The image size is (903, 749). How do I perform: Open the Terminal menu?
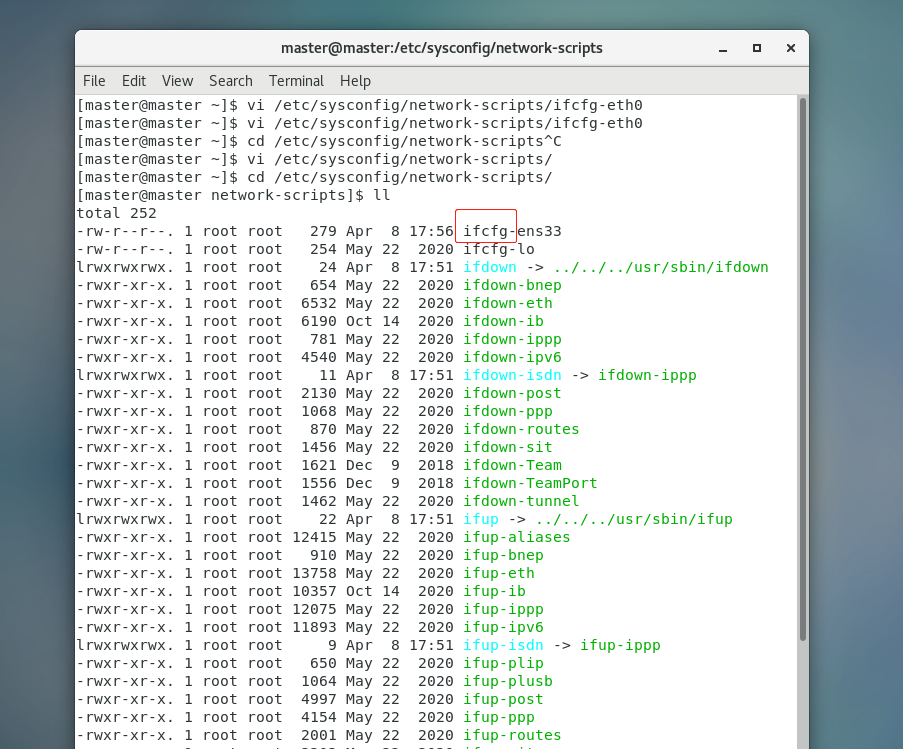(x=296, y=81)
